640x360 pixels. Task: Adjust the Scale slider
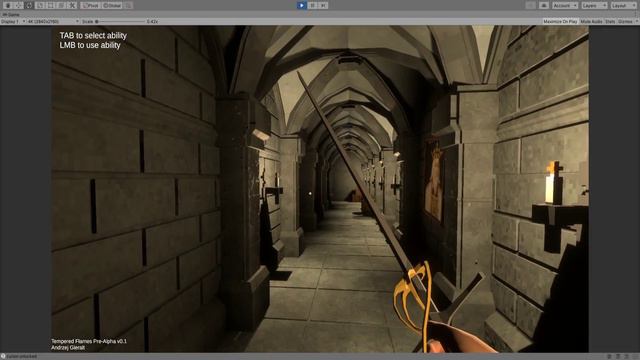pos(120,21)
